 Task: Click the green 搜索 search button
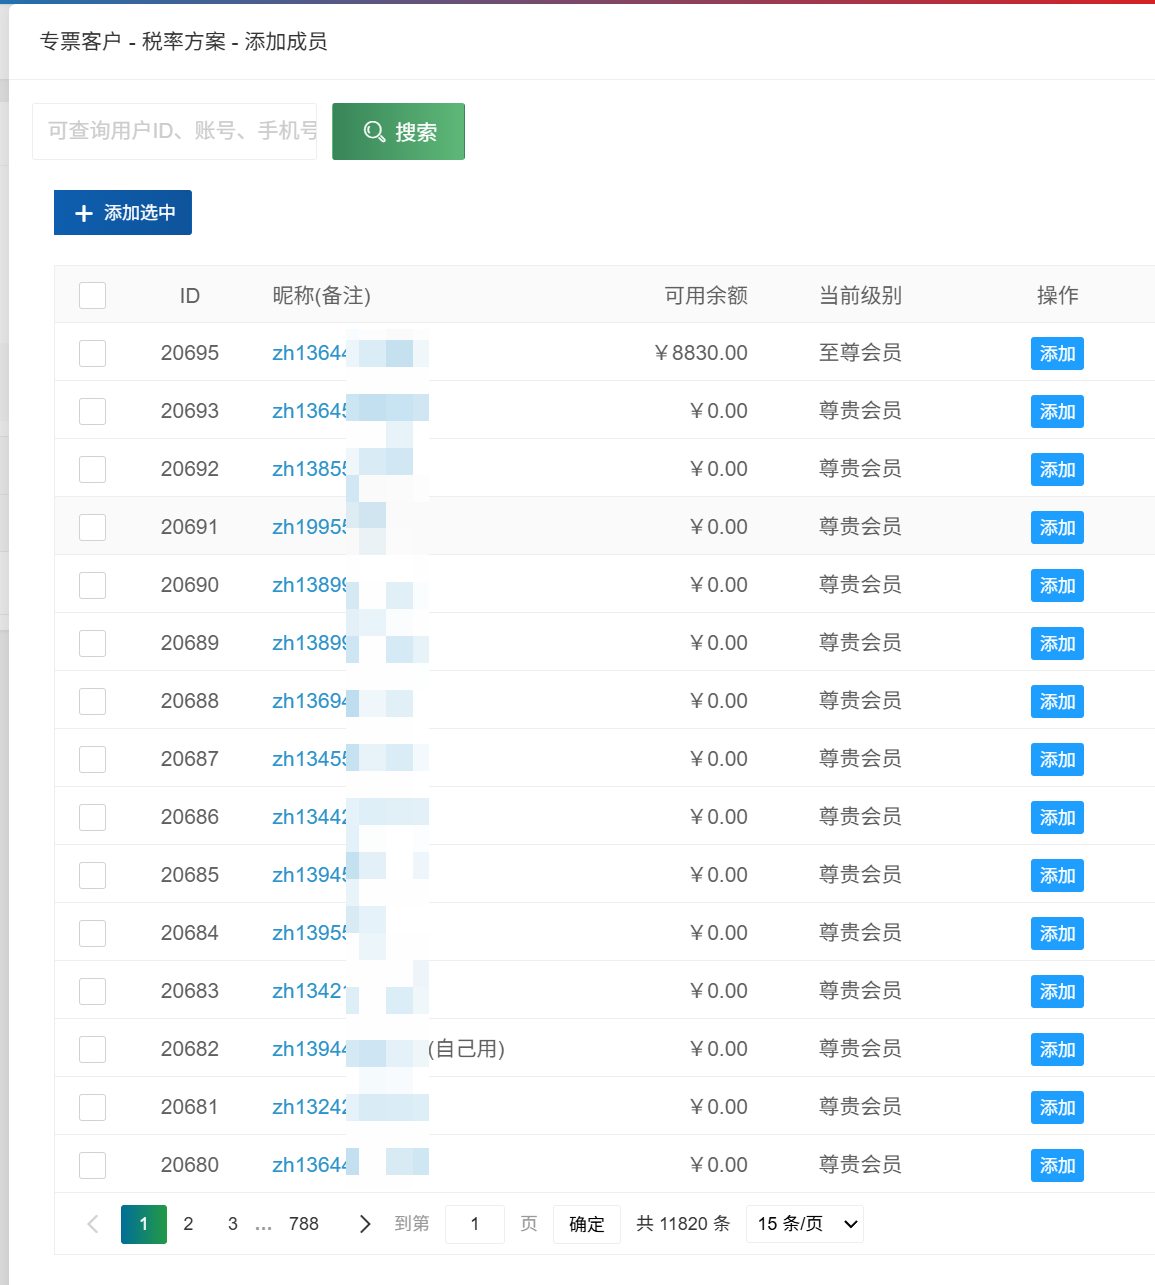coord(398,131)
